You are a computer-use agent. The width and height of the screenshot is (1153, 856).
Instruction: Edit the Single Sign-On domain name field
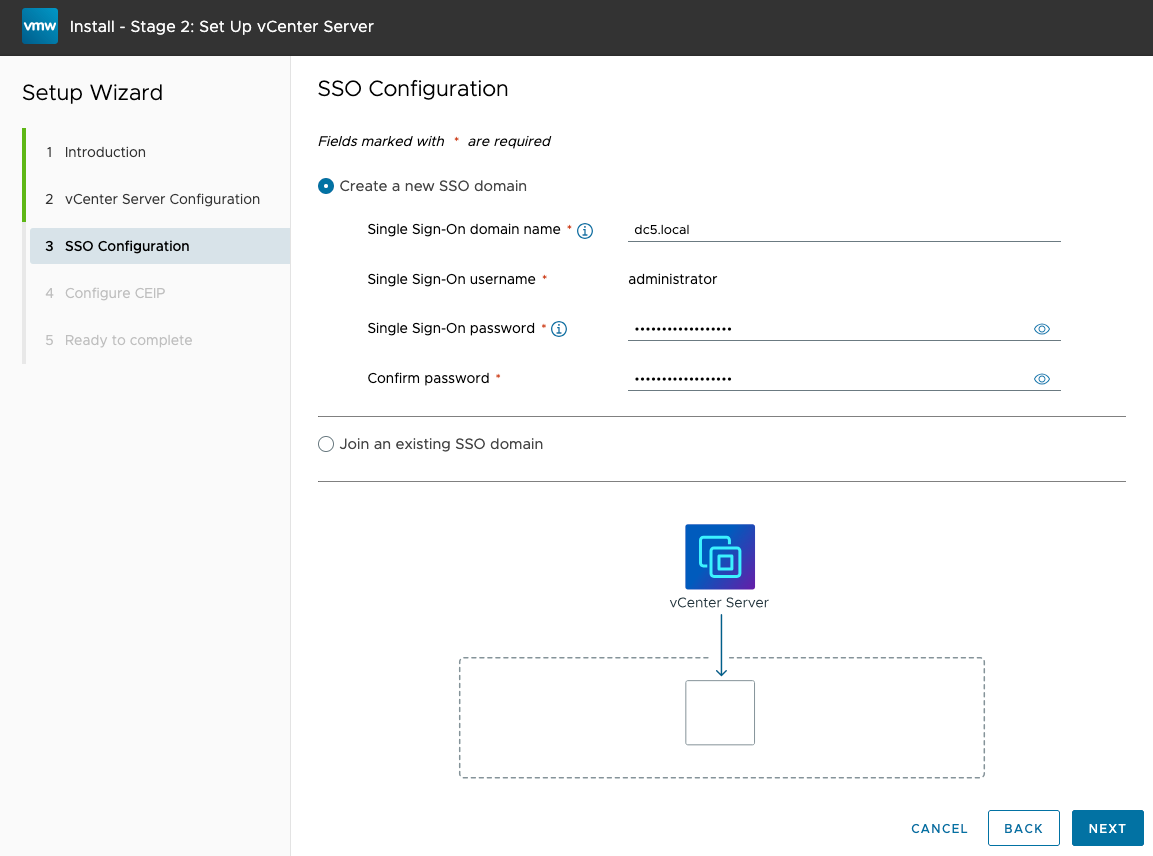(x=844, y=229)
